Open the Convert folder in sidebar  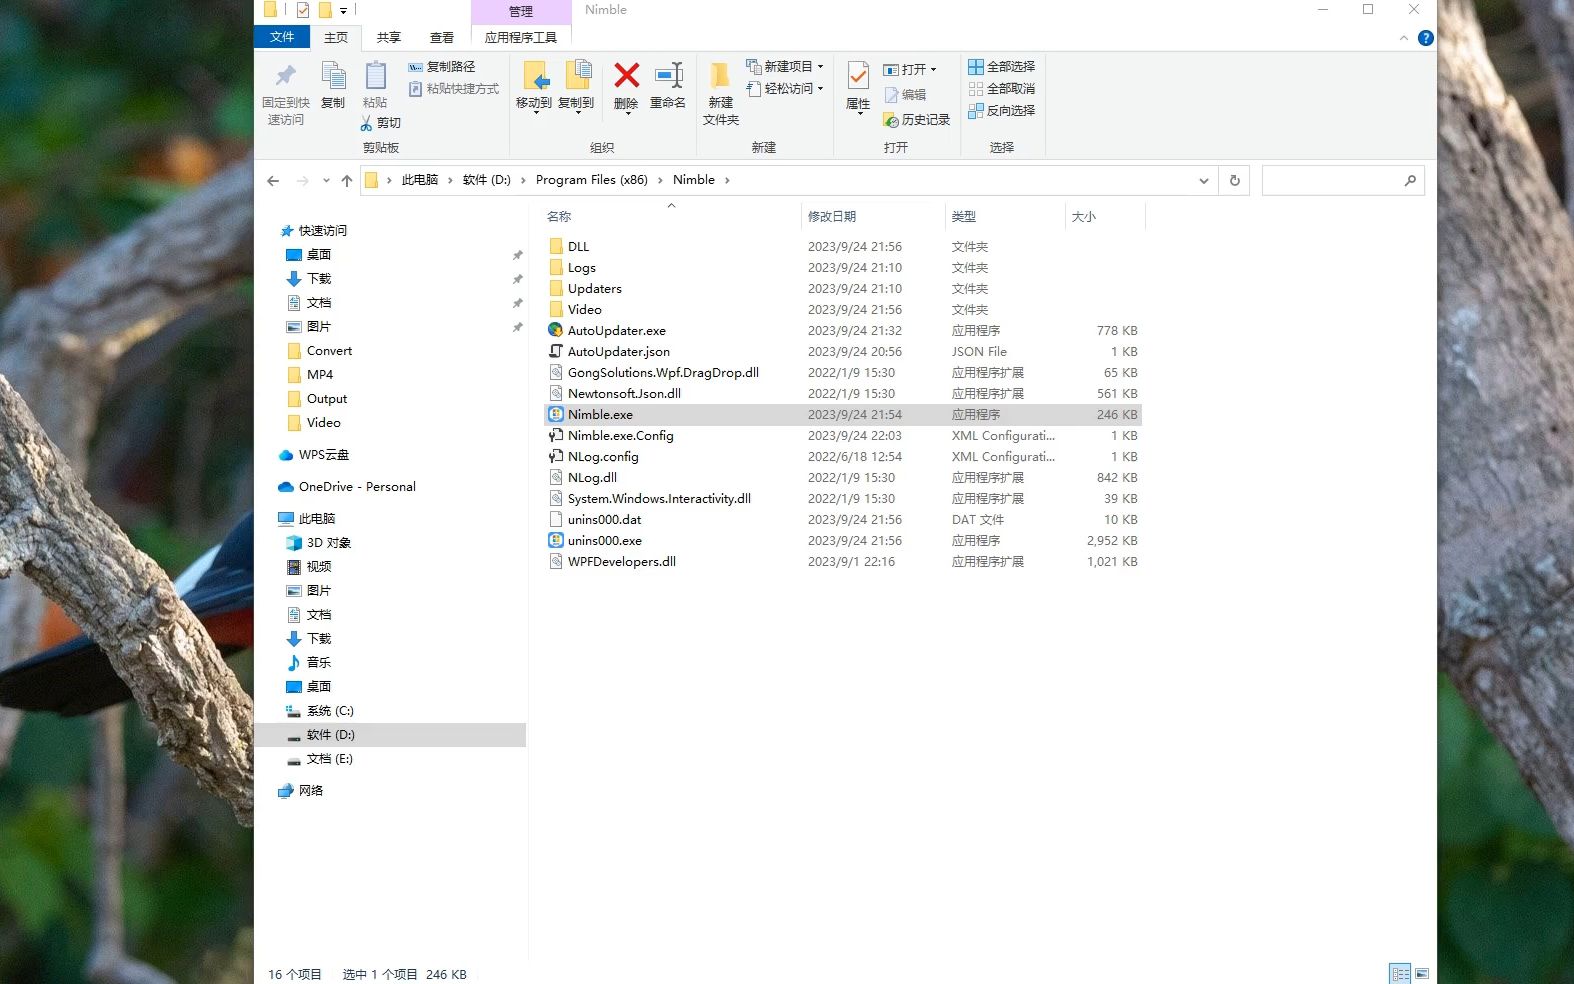[x=329, y=351]
